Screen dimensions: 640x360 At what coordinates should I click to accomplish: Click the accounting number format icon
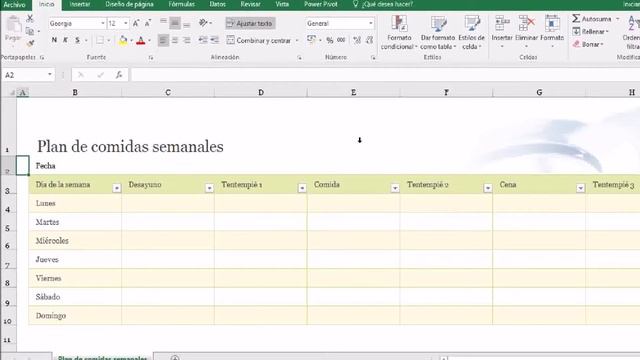click(x=311, y=40)
